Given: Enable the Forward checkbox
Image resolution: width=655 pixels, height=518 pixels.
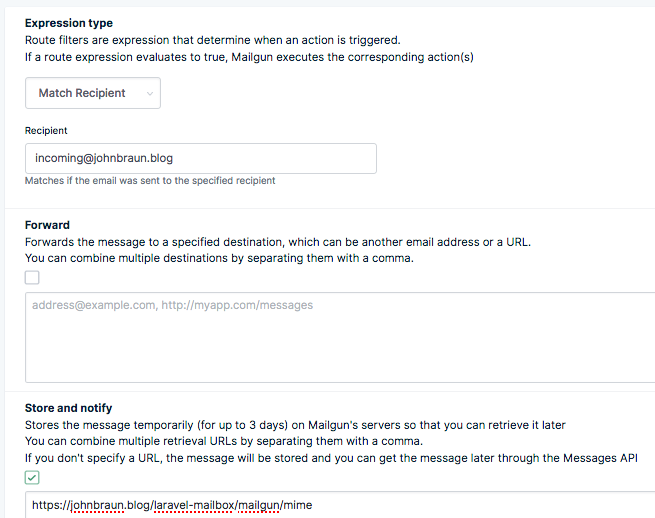Looking at the screenshot, I should 32,278.
